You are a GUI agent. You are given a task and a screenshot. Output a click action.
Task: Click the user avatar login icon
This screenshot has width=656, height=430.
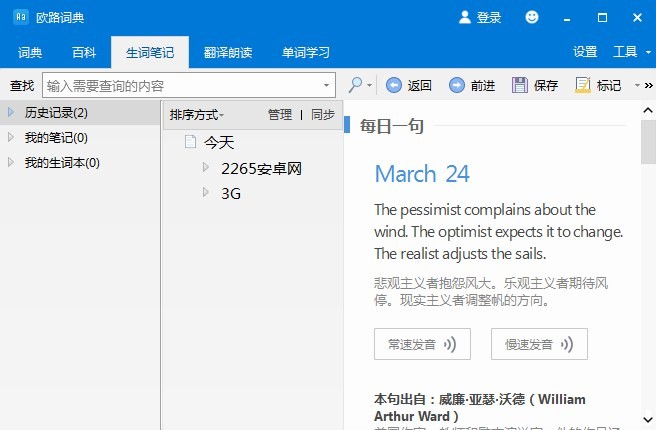pos(465,17)
